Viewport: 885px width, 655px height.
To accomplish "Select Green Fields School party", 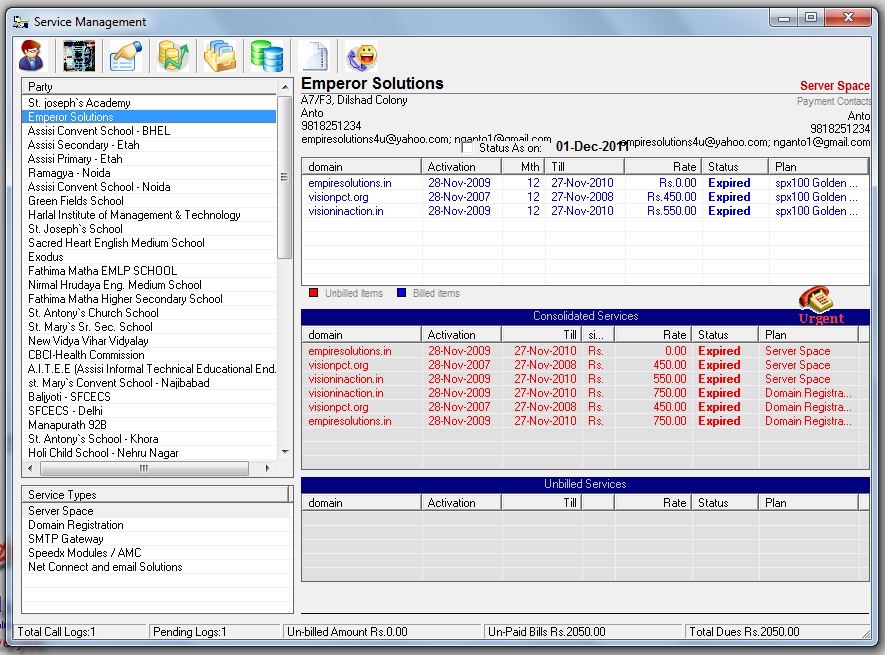I will [x=150, y=201].
